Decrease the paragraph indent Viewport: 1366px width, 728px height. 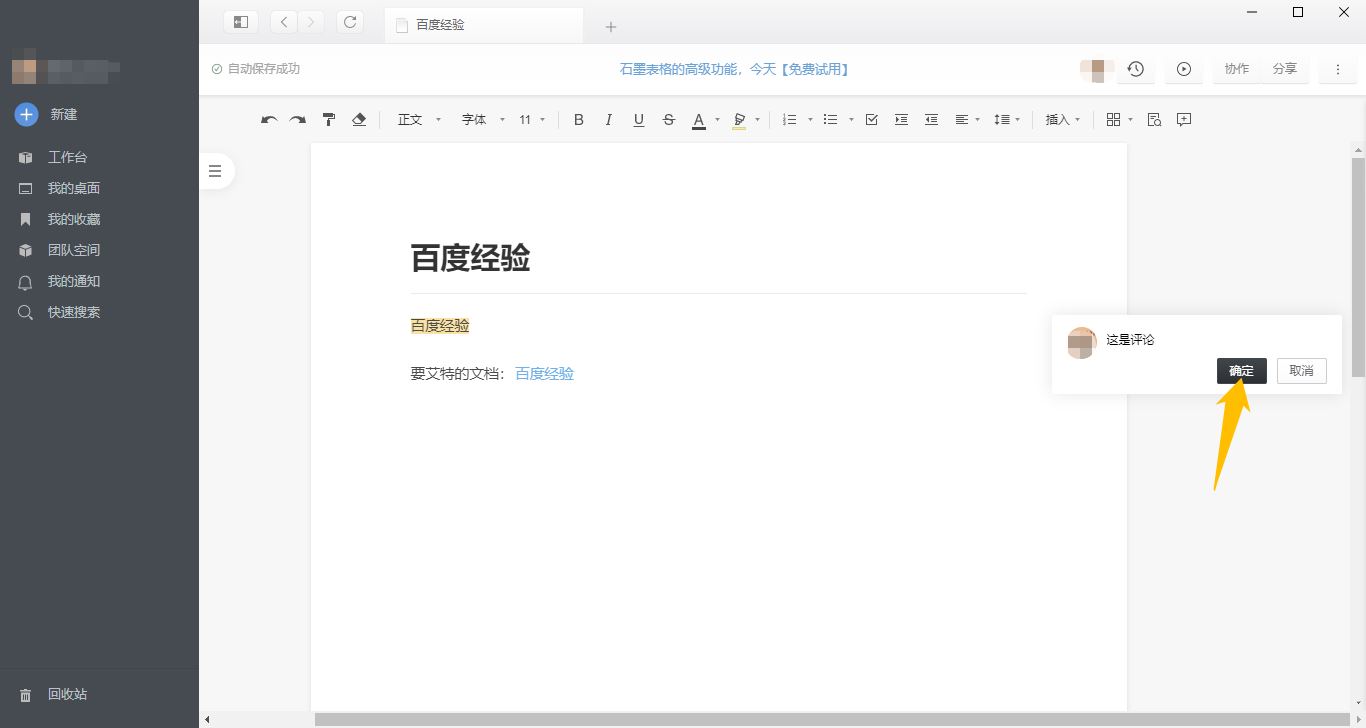pyautogui.click(x=931, y=120)
